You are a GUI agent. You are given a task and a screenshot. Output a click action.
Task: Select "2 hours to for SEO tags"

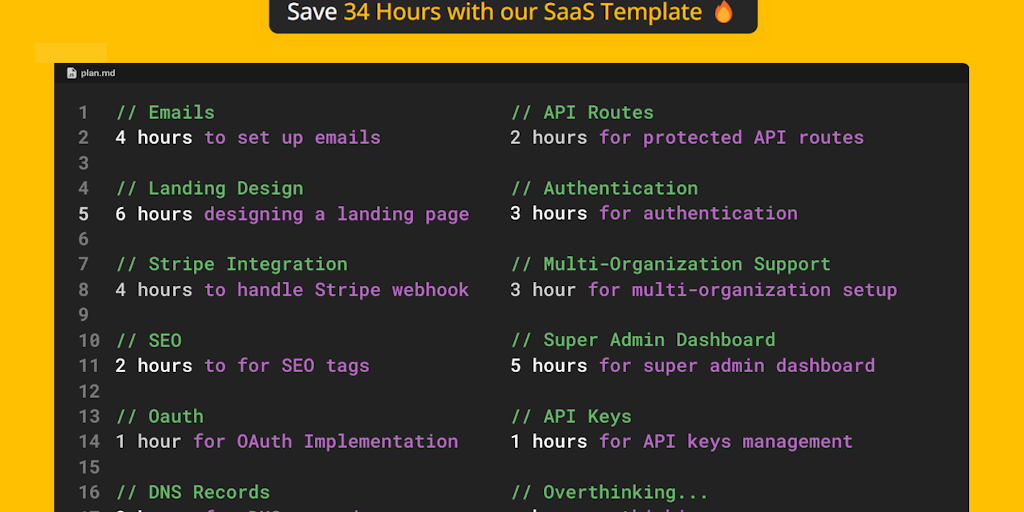242,366
